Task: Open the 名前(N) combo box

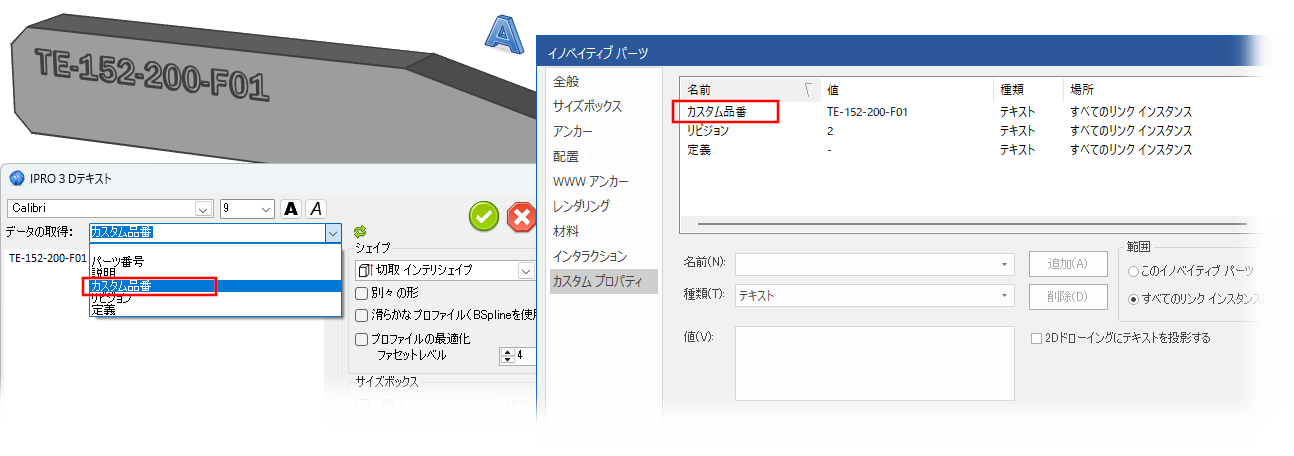Action: (x=875, y=263)
